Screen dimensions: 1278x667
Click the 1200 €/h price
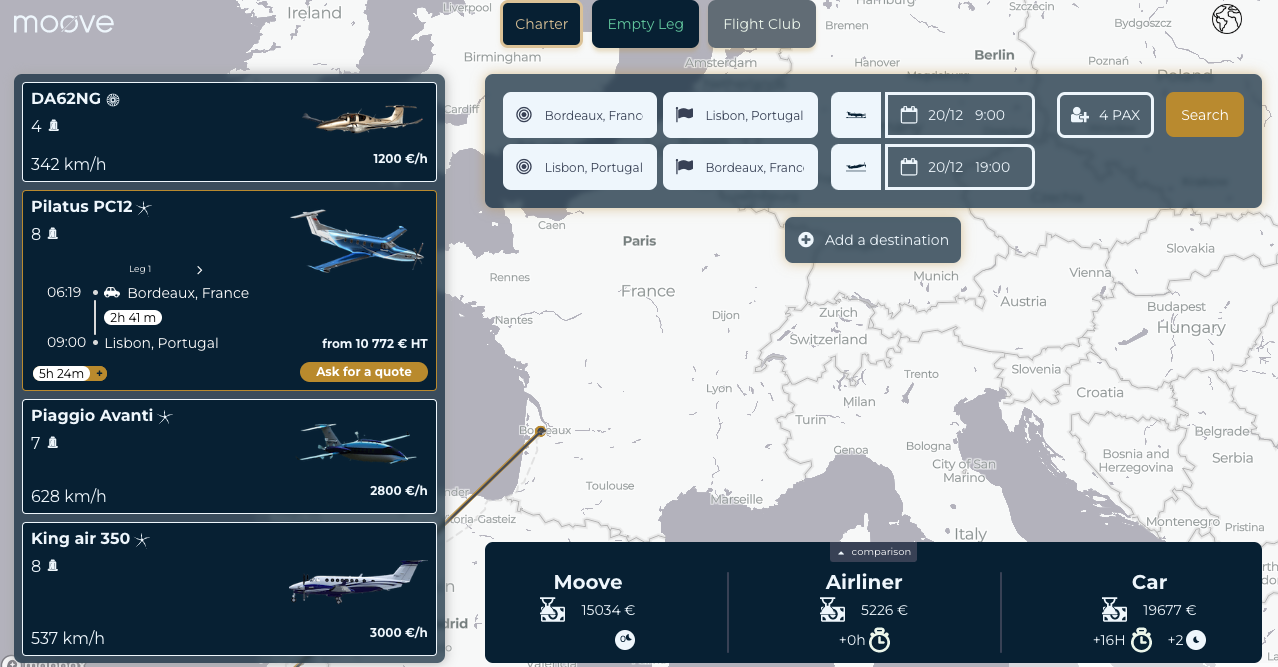coord(400,158)
